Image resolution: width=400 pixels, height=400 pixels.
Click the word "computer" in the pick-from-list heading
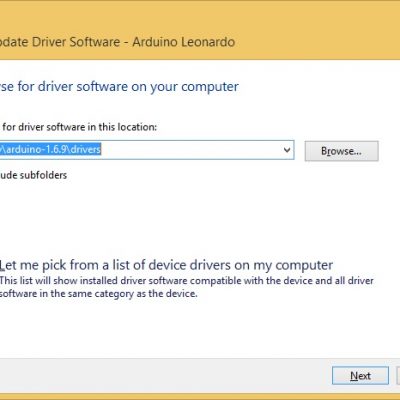point(304,266)
